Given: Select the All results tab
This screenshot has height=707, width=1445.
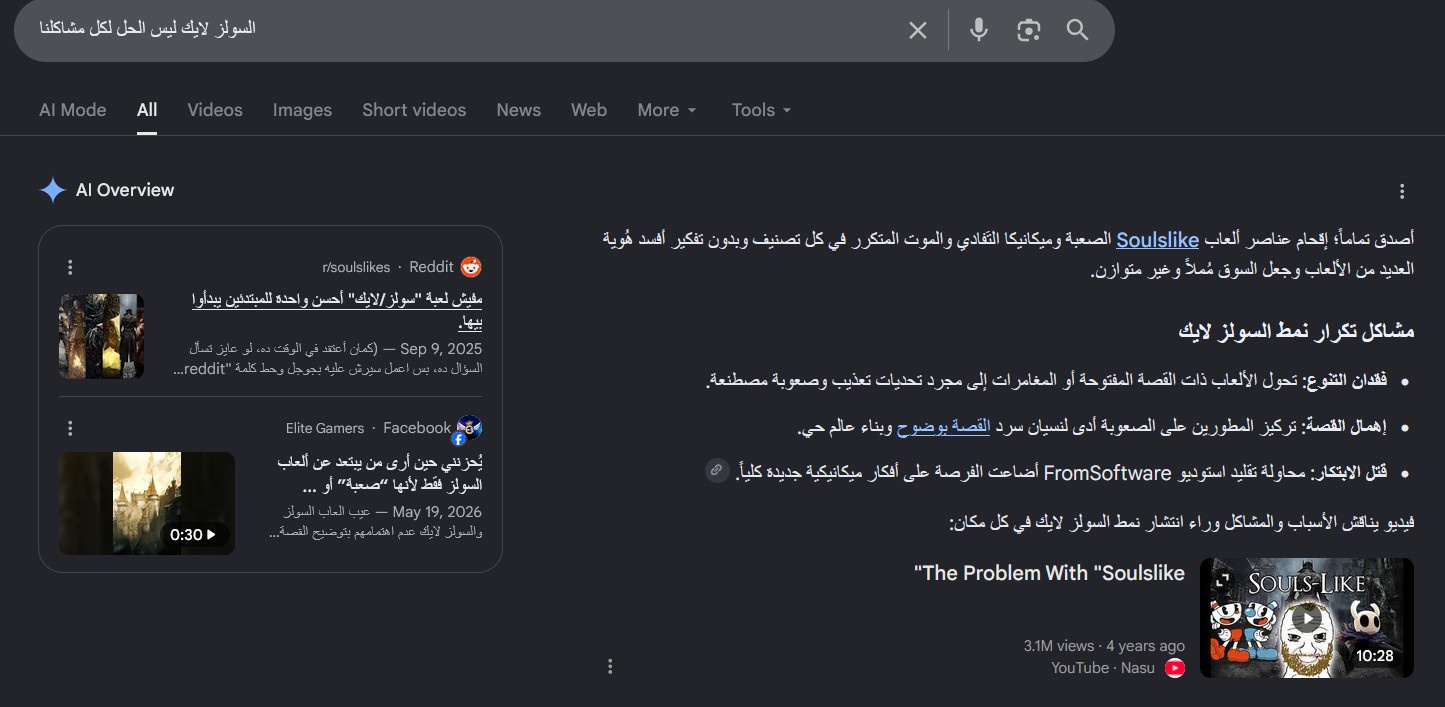Looking at the screenshot, I should click(x=147, y=110).
